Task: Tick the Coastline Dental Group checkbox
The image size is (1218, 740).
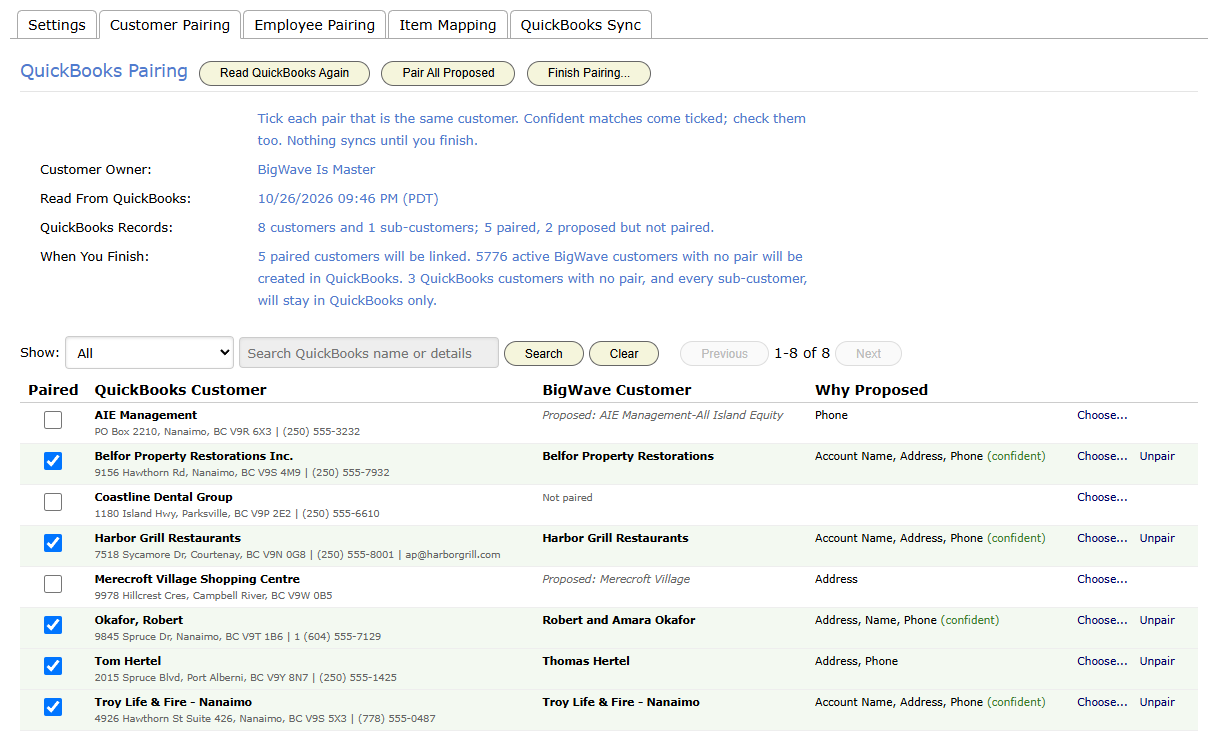Action: (x=53, y=502)
